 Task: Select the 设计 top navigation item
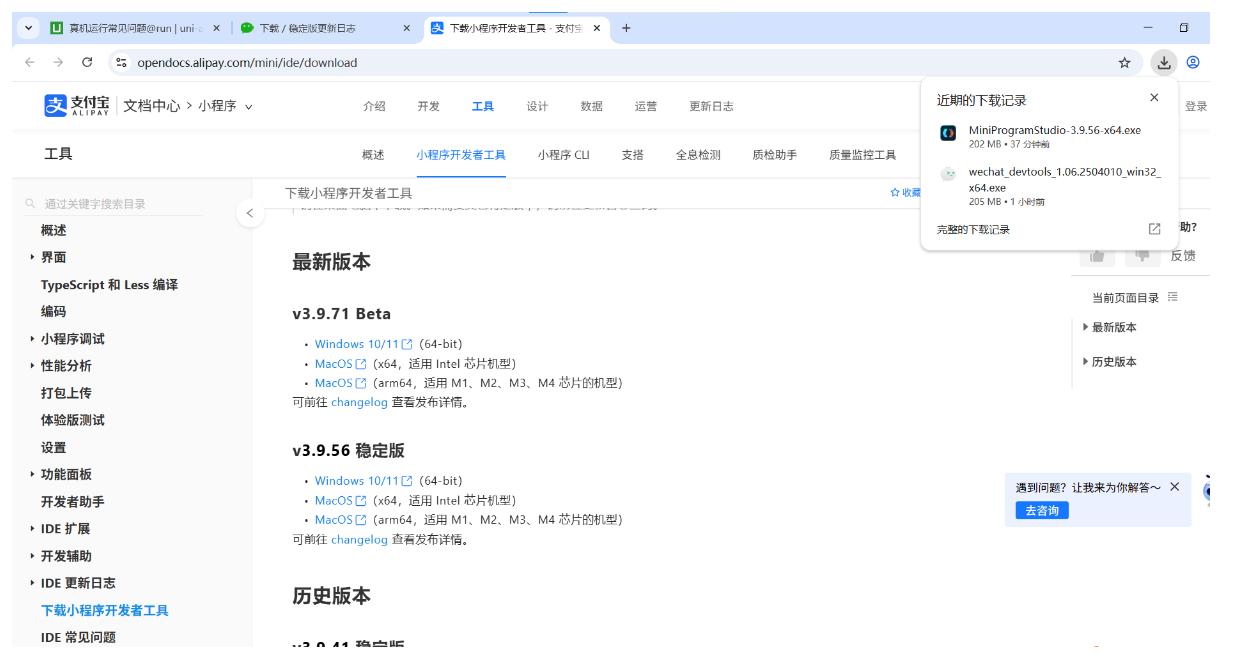click(537, 106)
